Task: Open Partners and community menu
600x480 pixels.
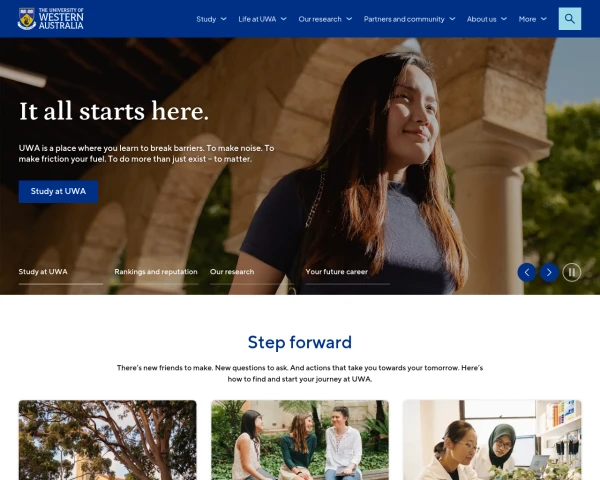Action: (409, 19)
